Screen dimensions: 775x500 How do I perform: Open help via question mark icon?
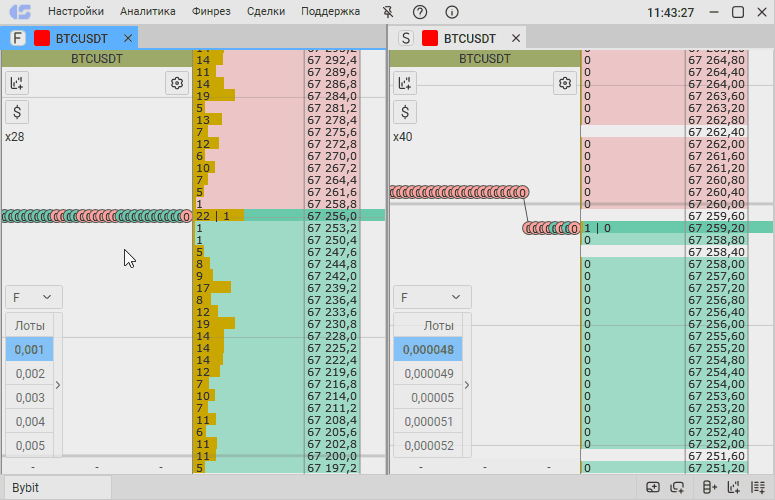point(420,12)
